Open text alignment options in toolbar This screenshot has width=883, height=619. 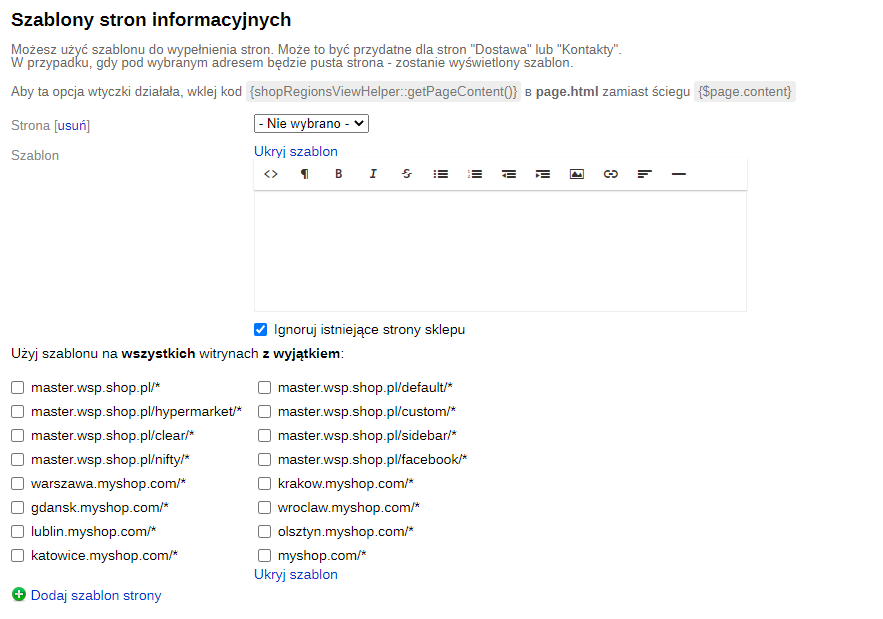coord(645,174)
